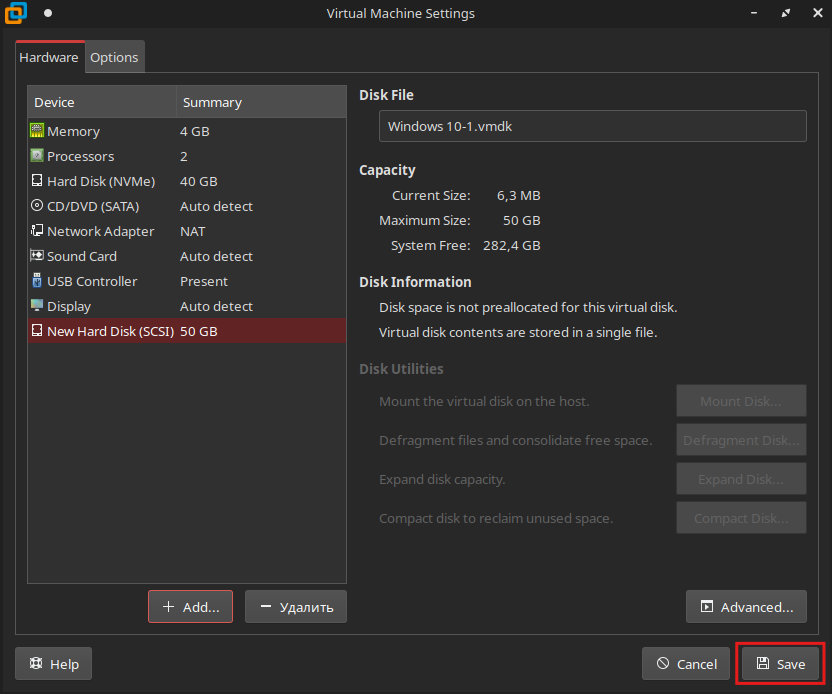Viewport: 832px width, 694px height.
Task: Open Advanced... disk settings
Action: (x=746, y=606)
